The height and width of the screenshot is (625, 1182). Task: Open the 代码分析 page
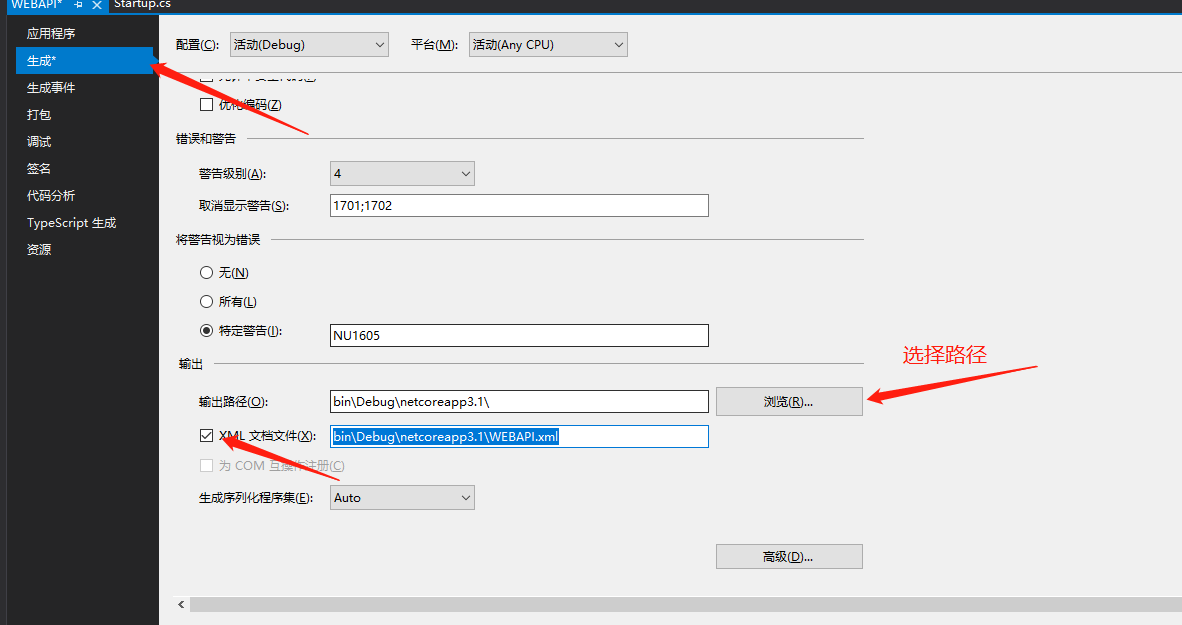point(51,196)
